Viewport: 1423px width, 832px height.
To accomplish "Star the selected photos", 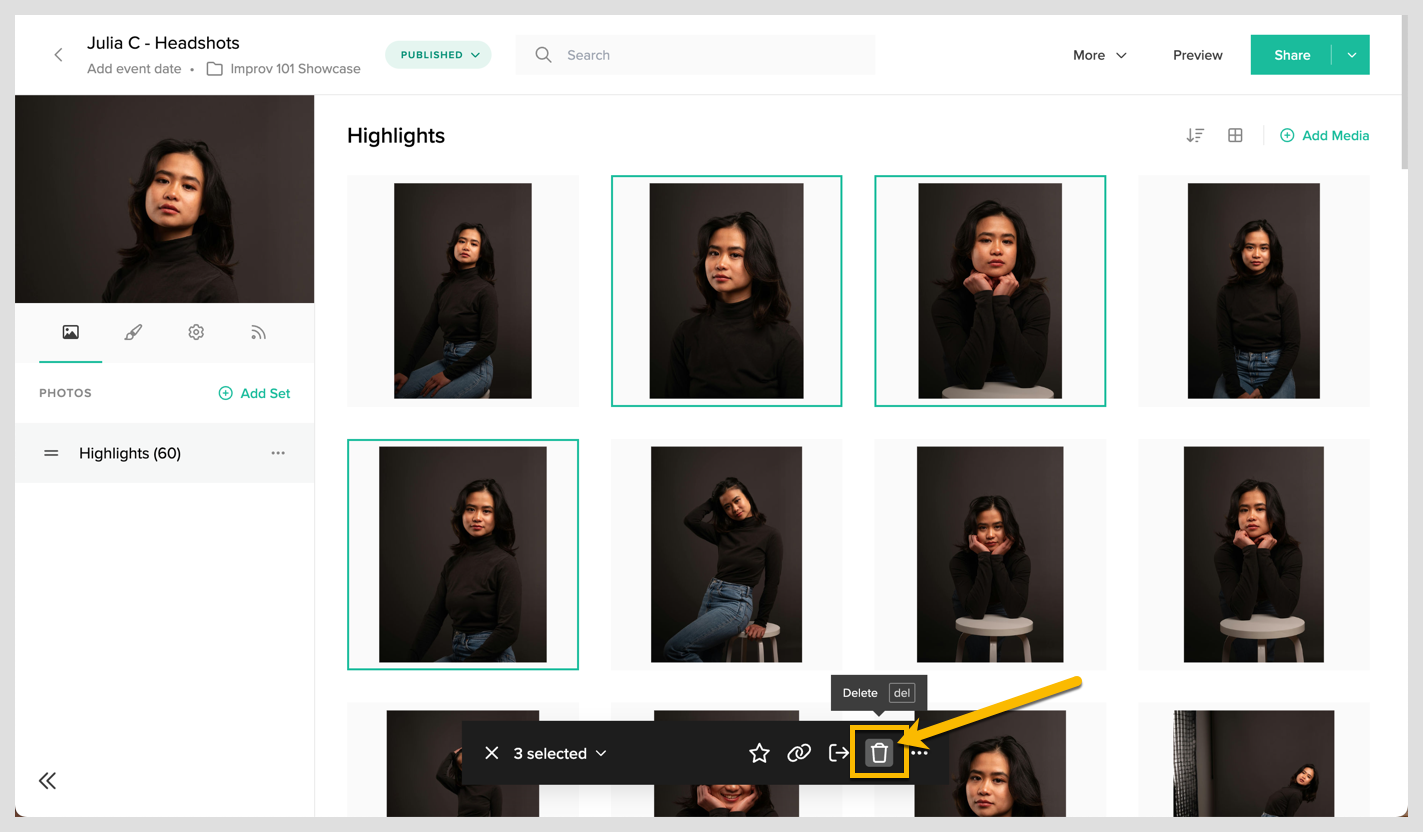I will pos(759,753).
